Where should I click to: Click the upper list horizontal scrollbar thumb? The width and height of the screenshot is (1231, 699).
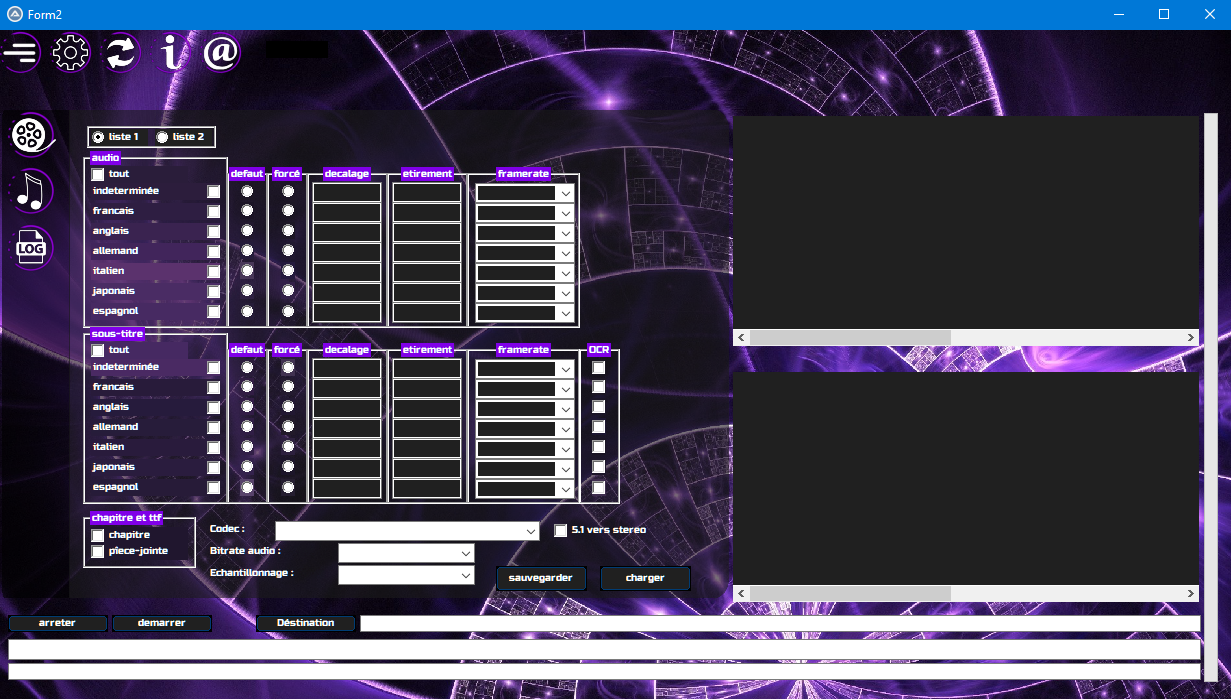849,337
